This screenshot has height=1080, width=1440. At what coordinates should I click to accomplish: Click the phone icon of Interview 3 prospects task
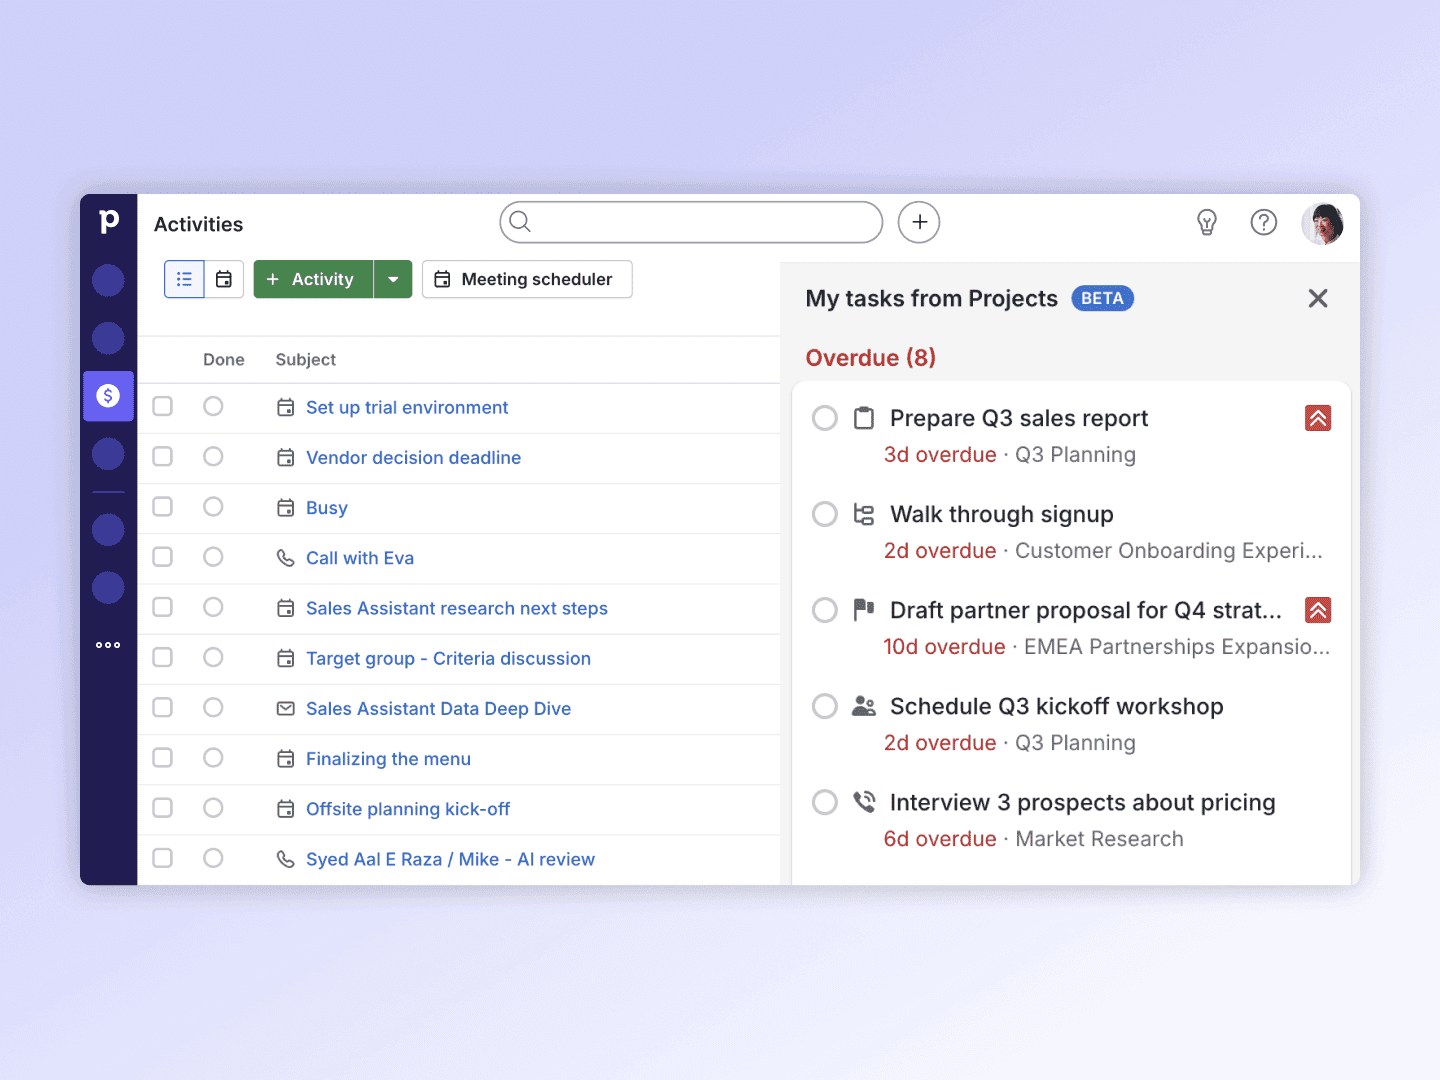(864, 802)
